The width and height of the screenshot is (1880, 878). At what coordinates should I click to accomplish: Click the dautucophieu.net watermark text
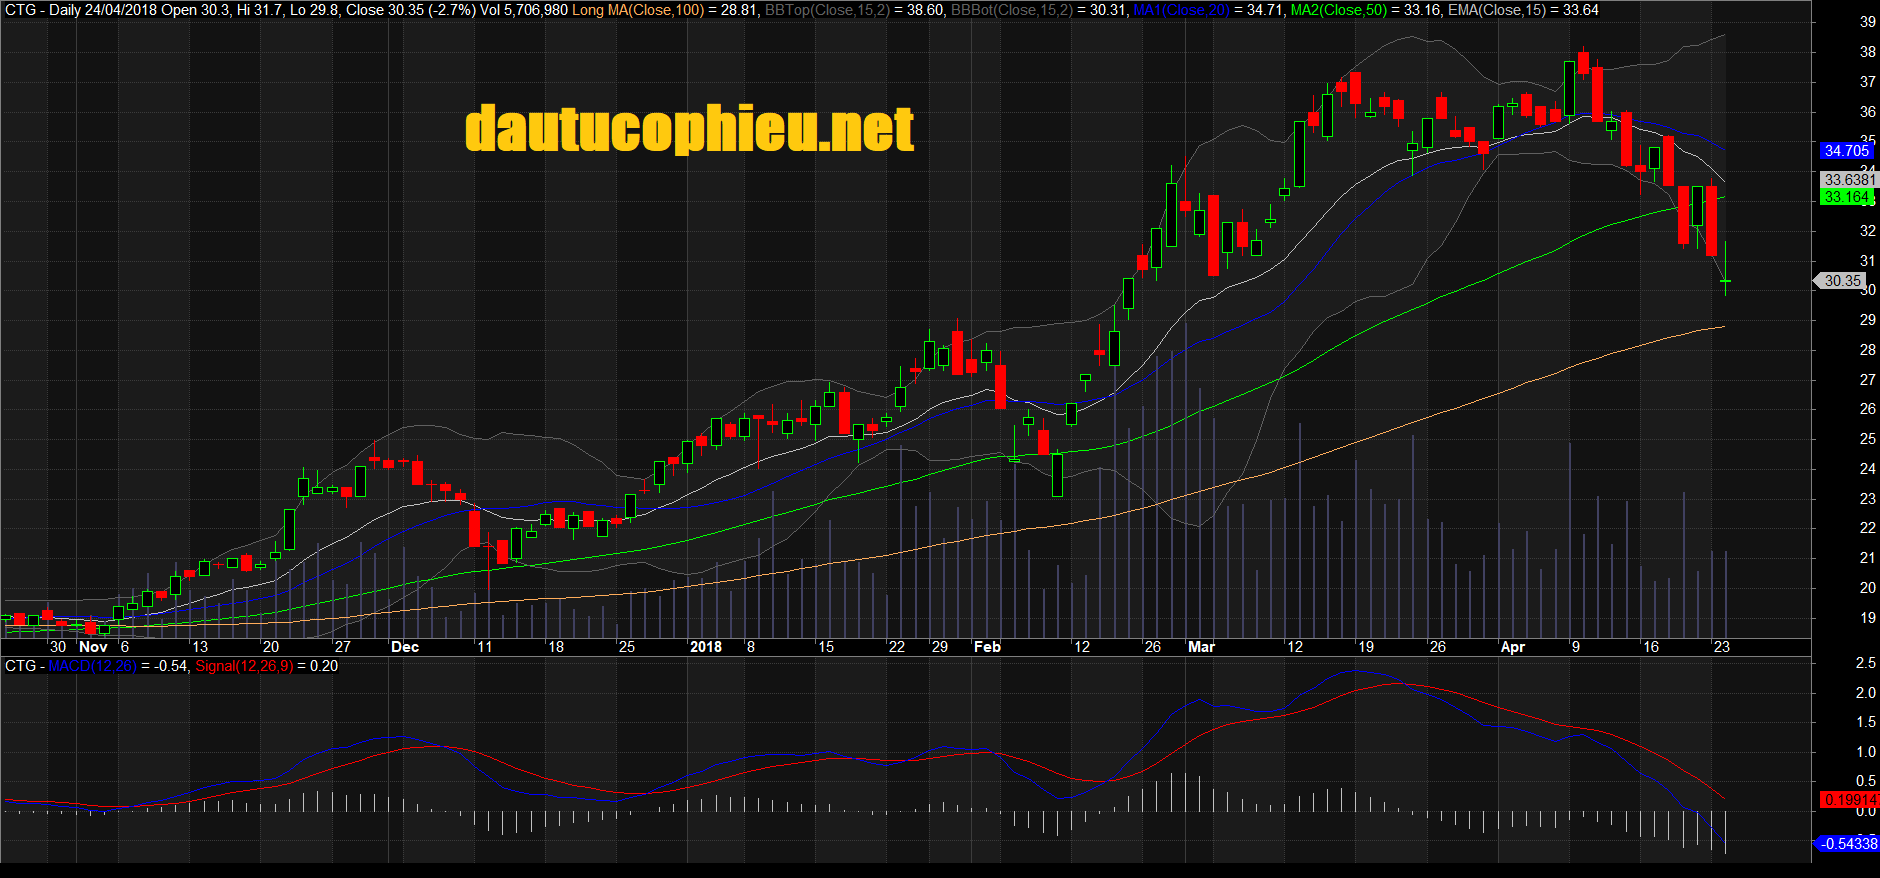(x=689, y=129)
